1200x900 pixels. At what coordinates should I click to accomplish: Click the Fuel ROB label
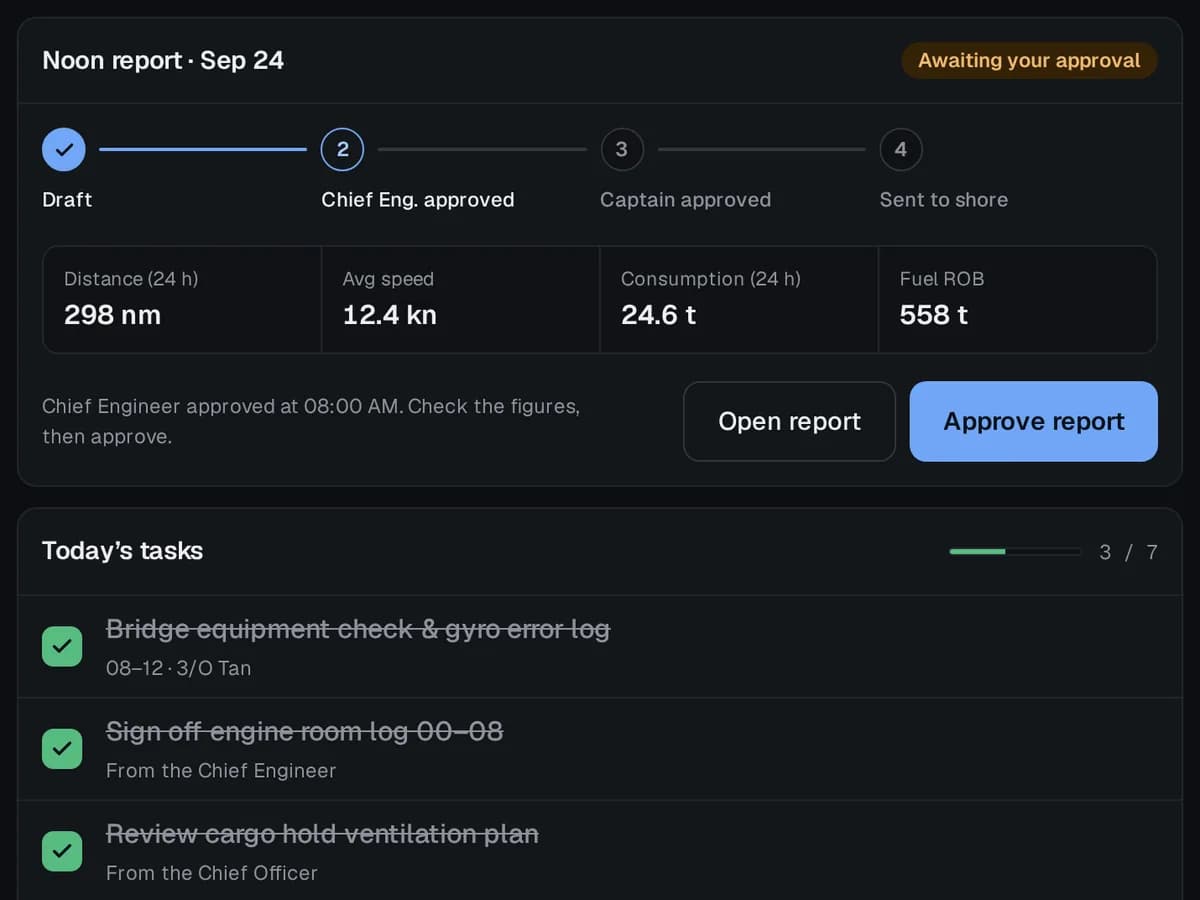point(942,279)
